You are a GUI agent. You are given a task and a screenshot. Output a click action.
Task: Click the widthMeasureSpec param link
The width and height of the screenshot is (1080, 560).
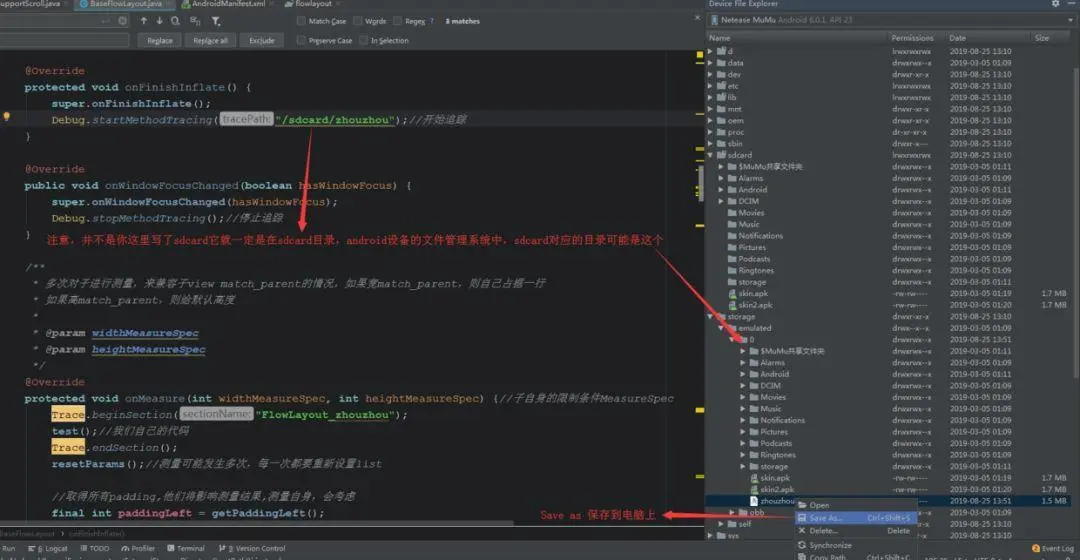145,333
